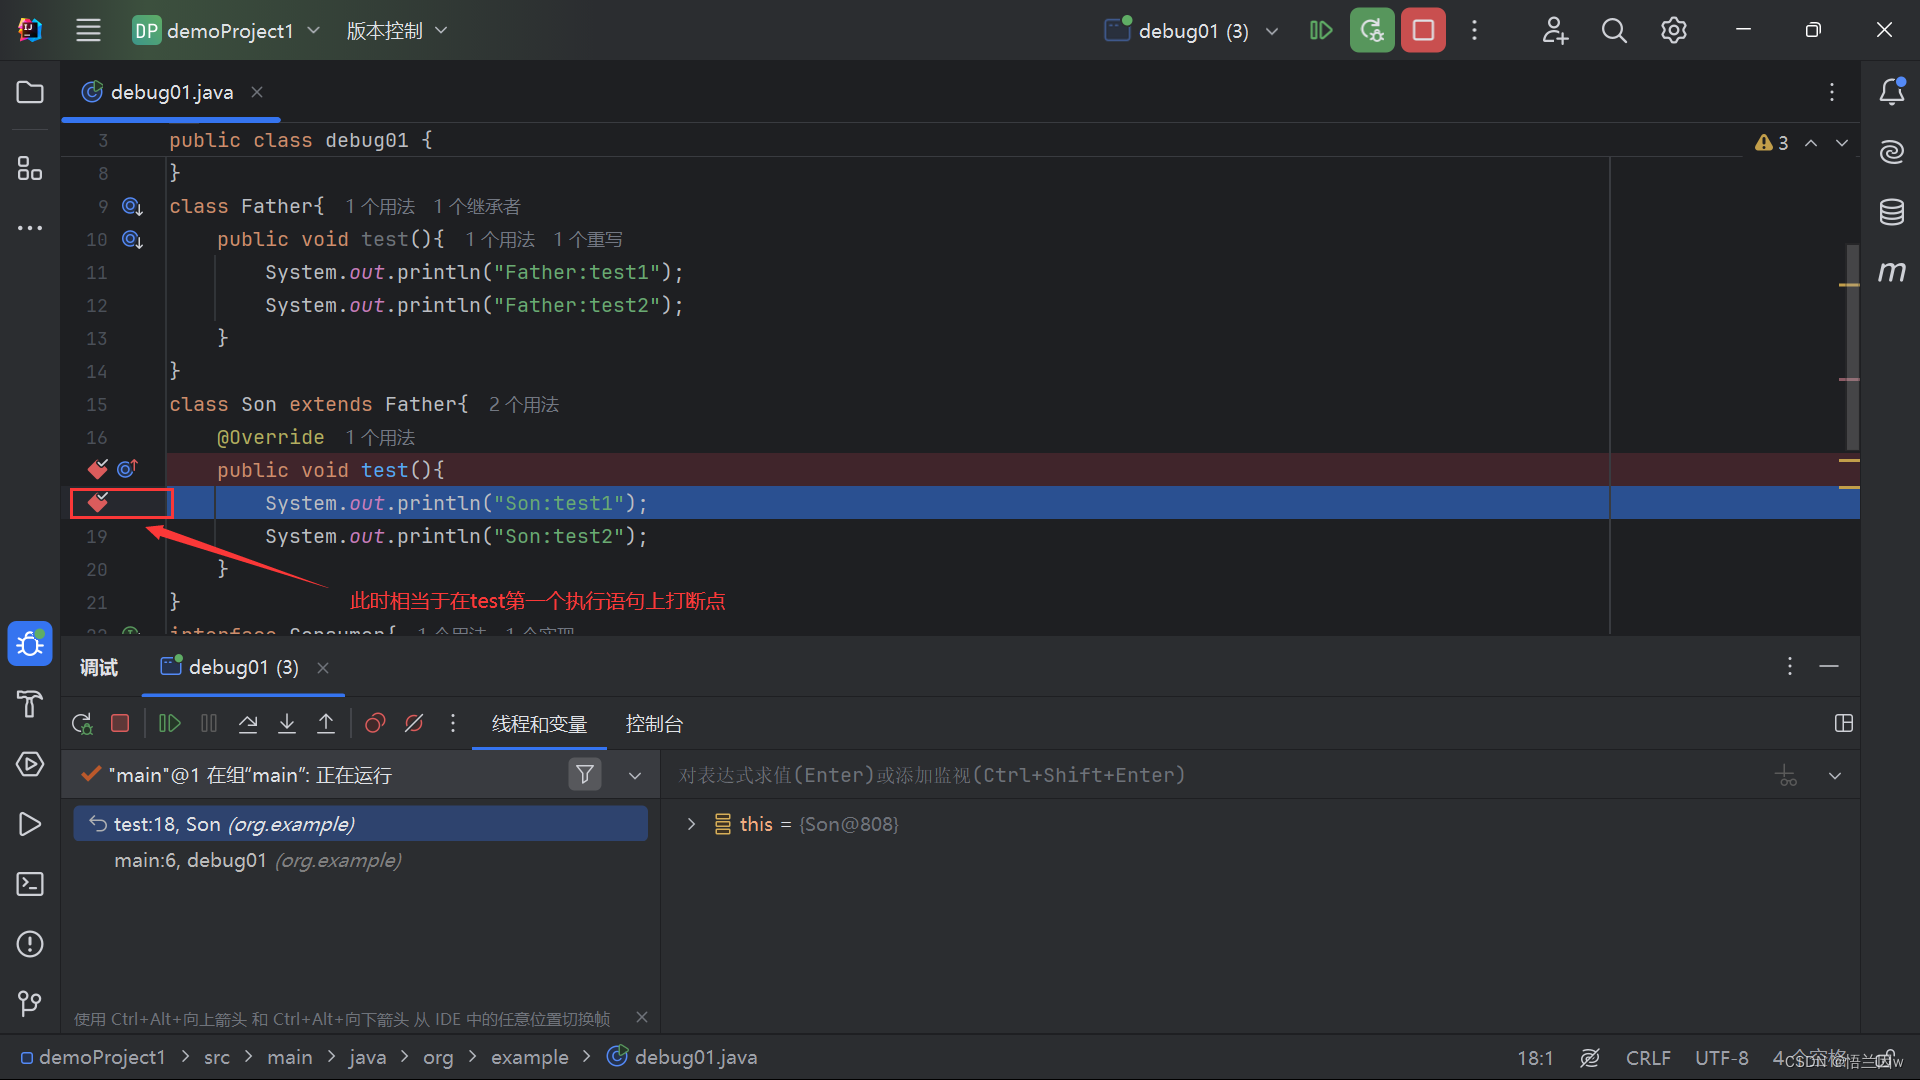Click the Step Out icon in debugger
Image resolution: width=1920 pixels, height=1080 pixels.
[327, 723]
